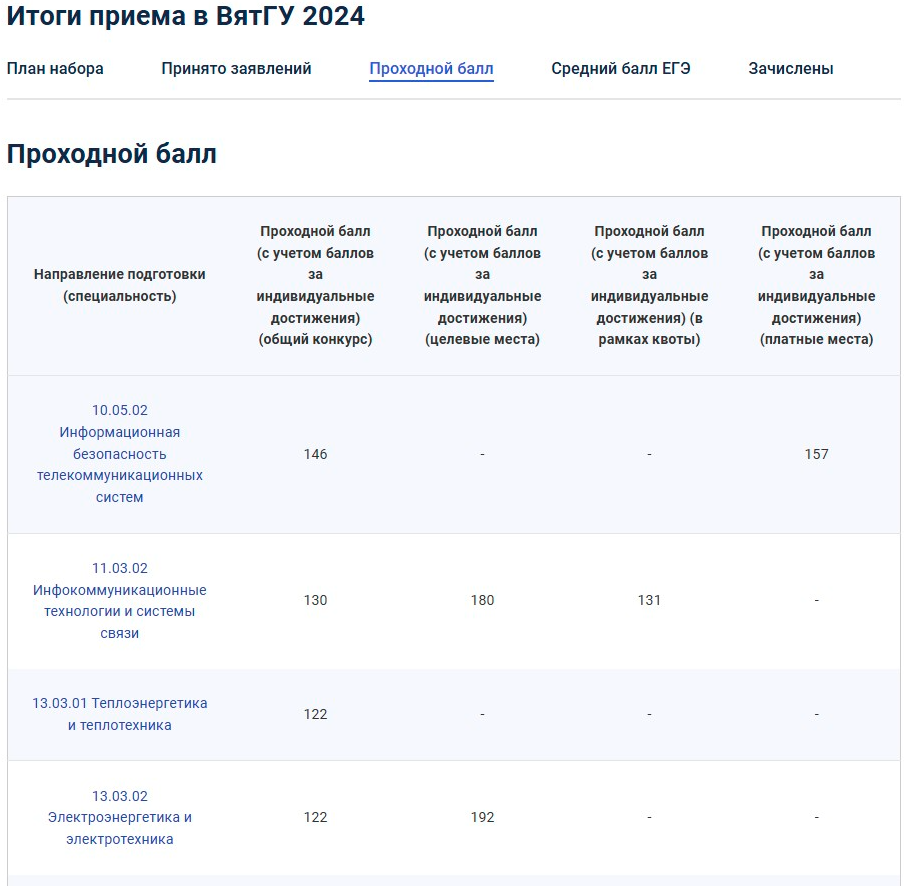Open the План набора tab

[55, 69]
